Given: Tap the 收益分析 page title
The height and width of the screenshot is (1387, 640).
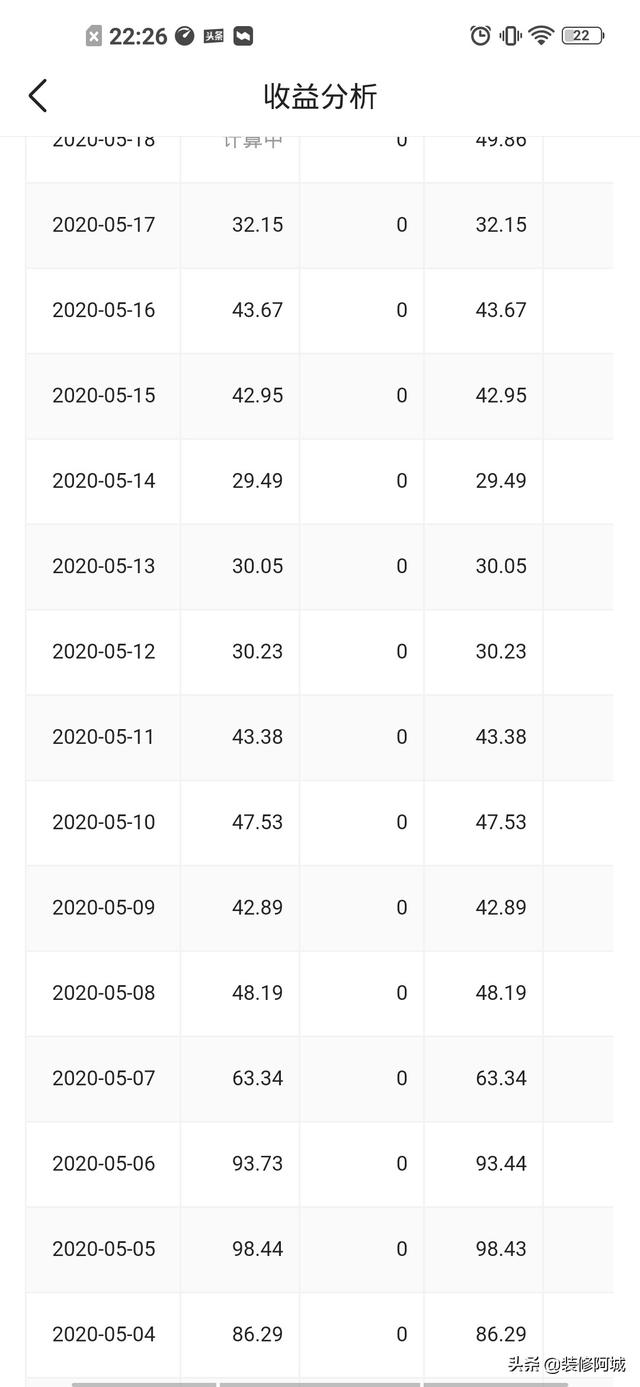Looking at the screenshot, I should (320, 96).
